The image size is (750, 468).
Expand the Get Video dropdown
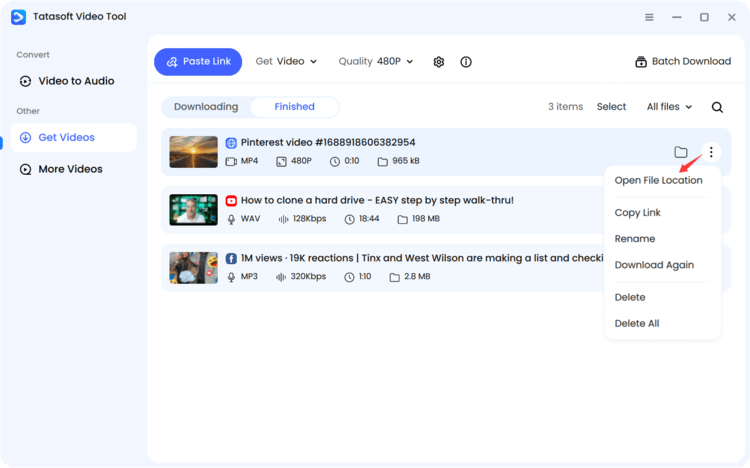(x=286, y=61)
